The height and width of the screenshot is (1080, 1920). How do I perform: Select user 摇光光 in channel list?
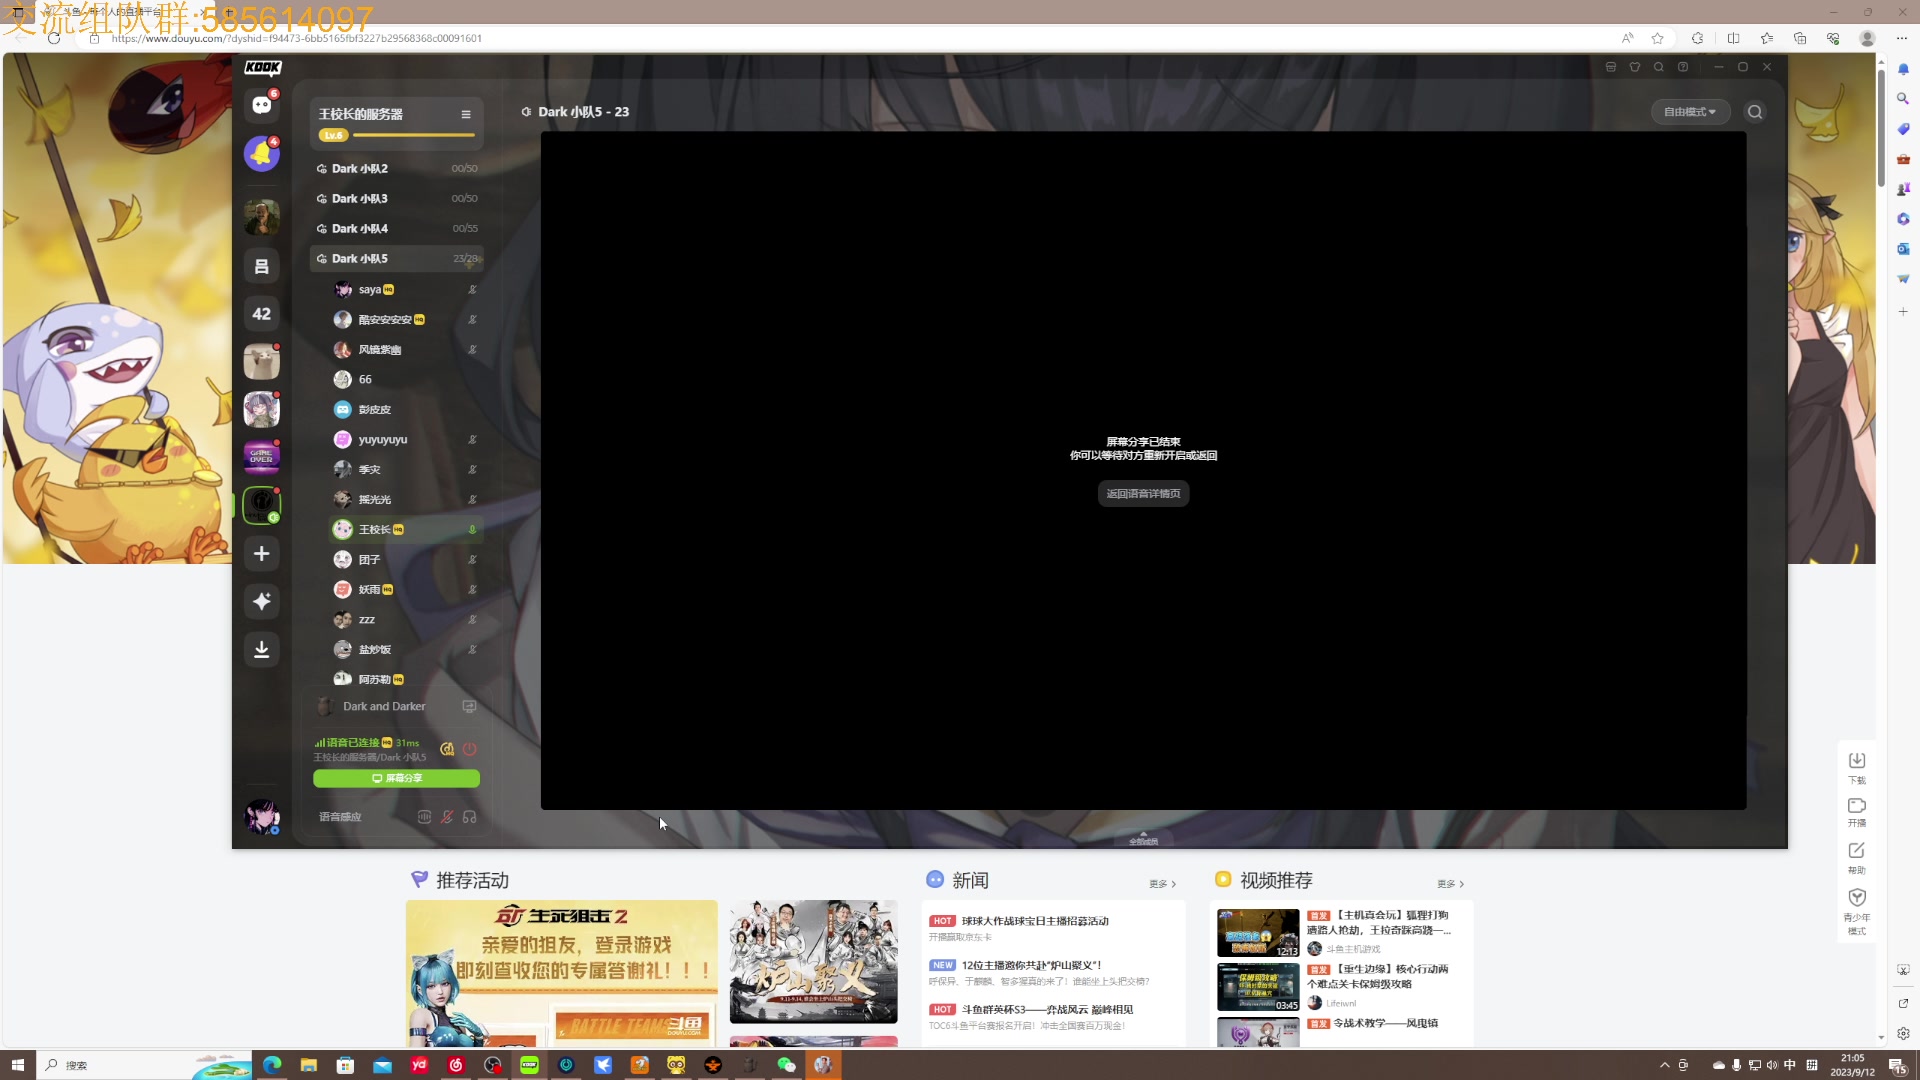[406, 500]
